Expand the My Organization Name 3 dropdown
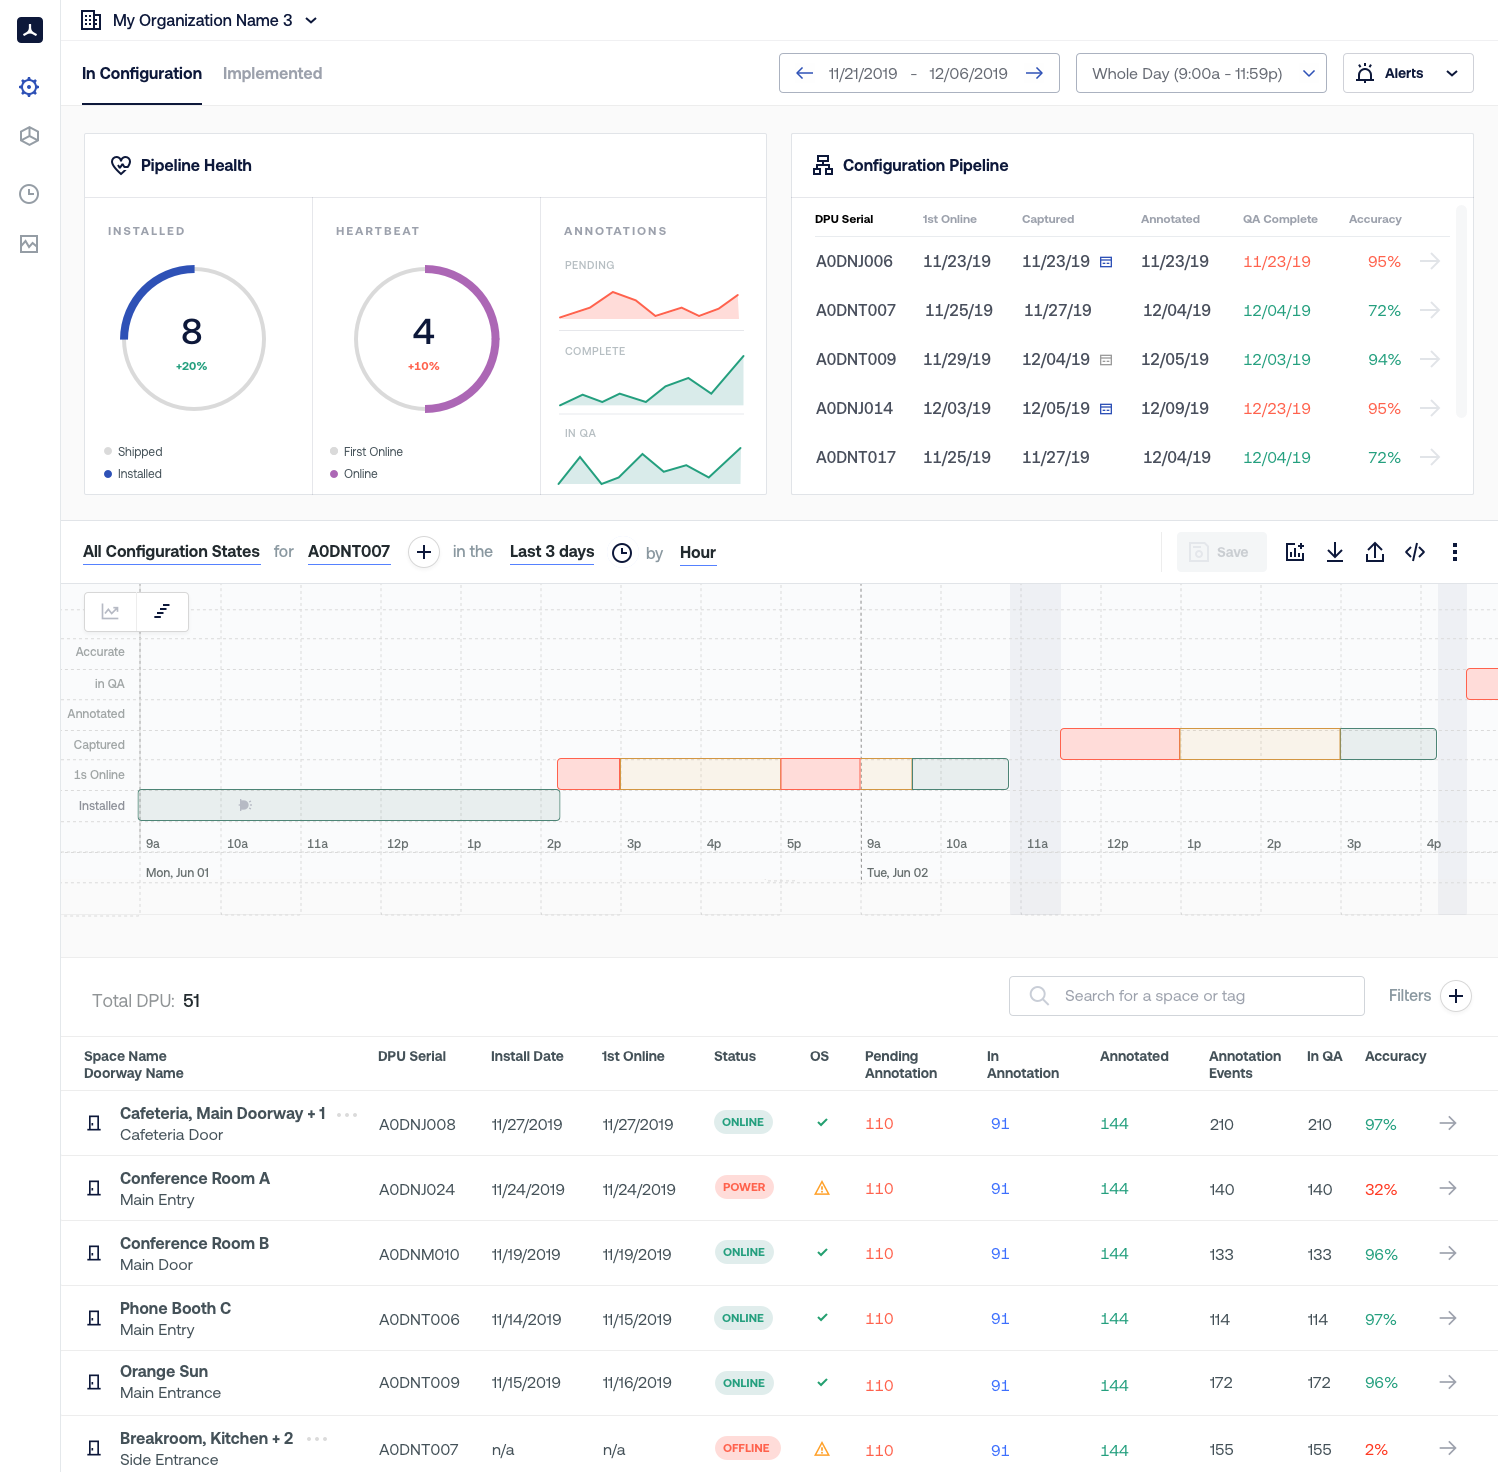Image resolution: width=1498 pixels, height=1472 pixels. (200, 20)
